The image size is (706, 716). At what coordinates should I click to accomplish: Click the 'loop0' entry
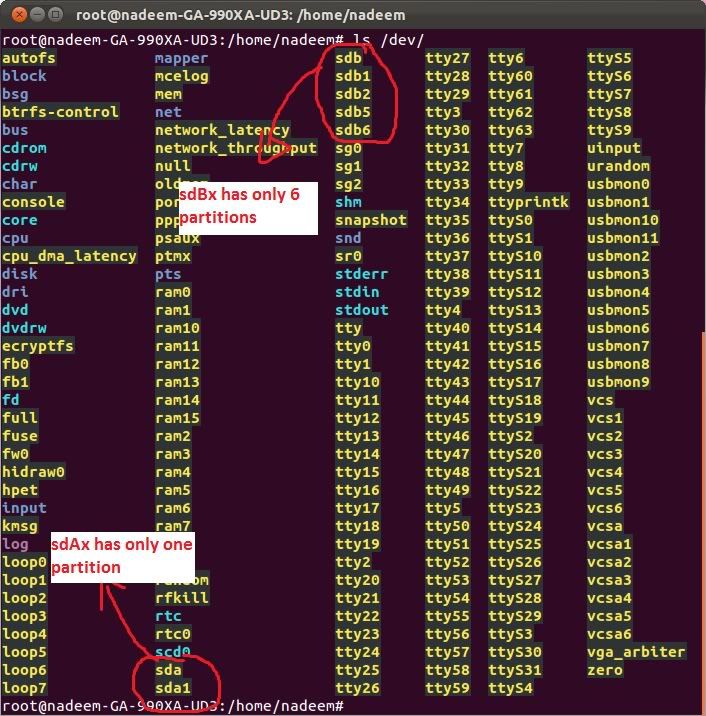[x=24, y=562]
